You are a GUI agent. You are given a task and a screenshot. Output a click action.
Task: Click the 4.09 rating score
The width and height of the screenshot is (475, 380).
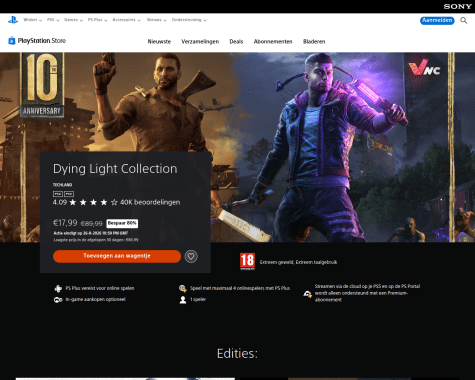60,202
